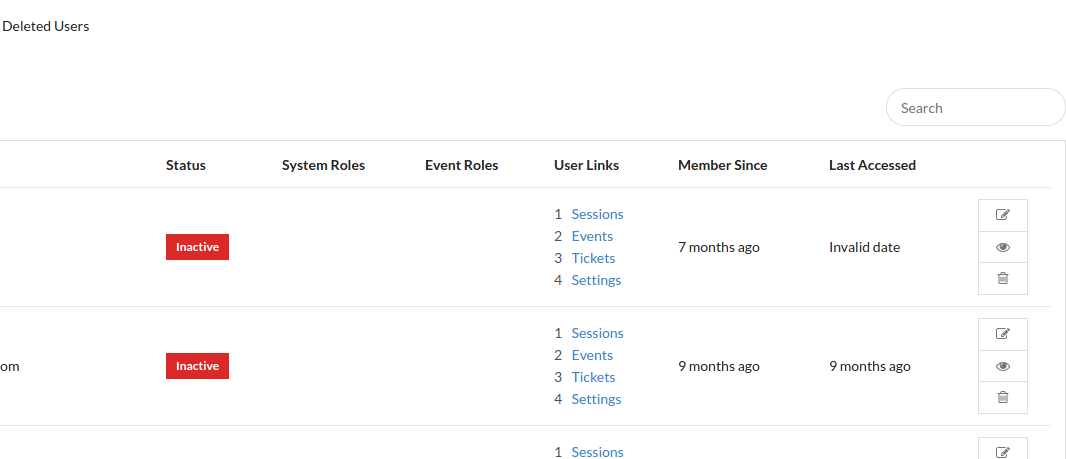Click the Event Roles column header
This screenshot has height=459, width=1066.
(x=462, y=165)
